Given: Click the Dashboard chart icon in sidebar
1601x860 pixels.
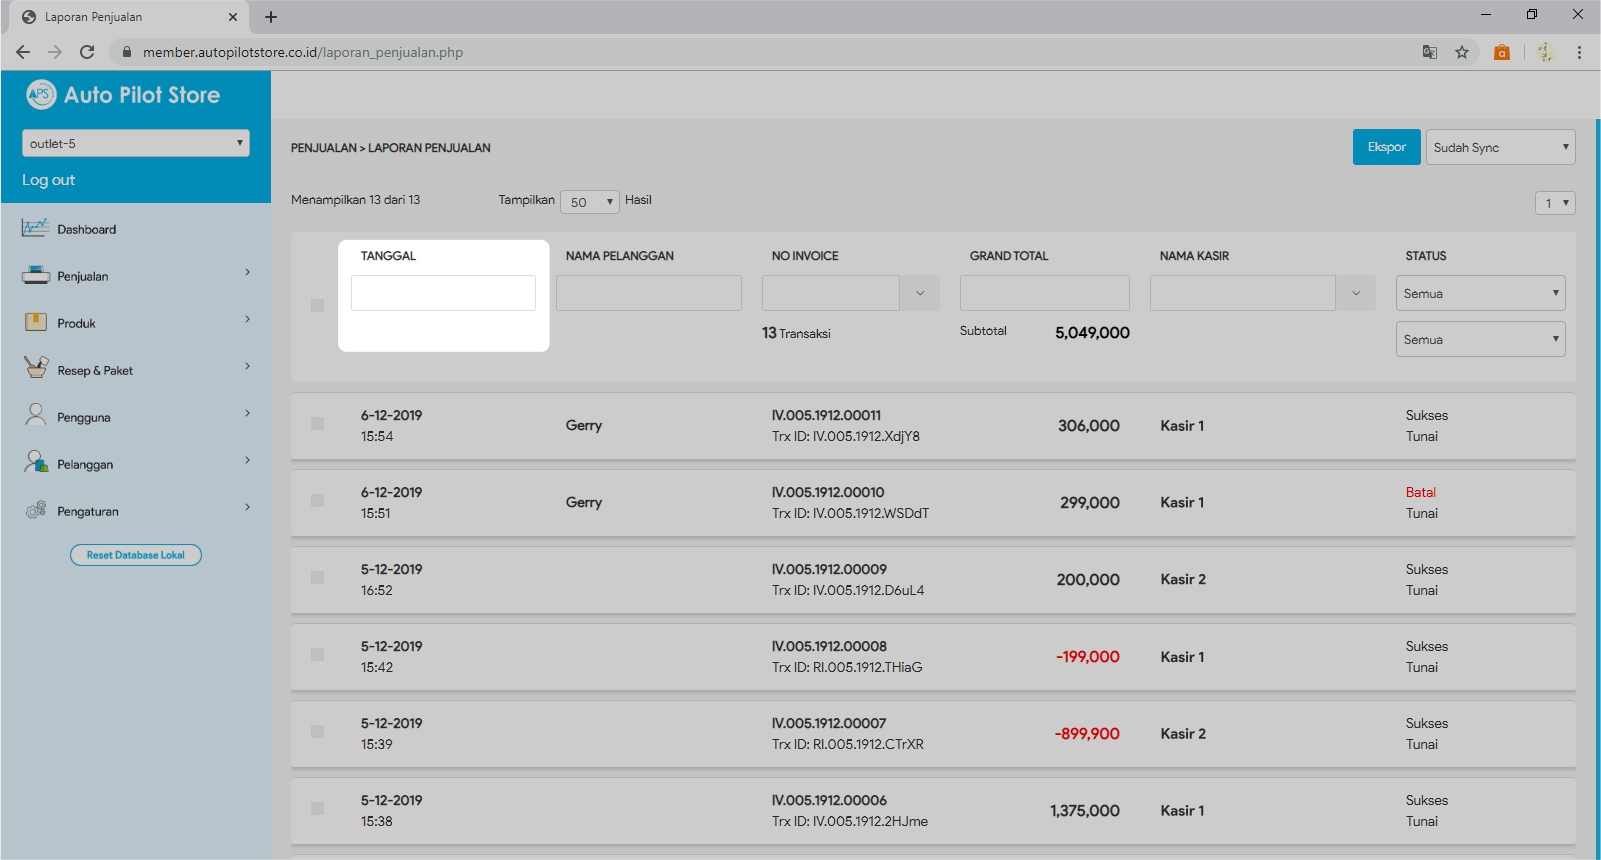Looking at the screenshot, I should [35, 228].
